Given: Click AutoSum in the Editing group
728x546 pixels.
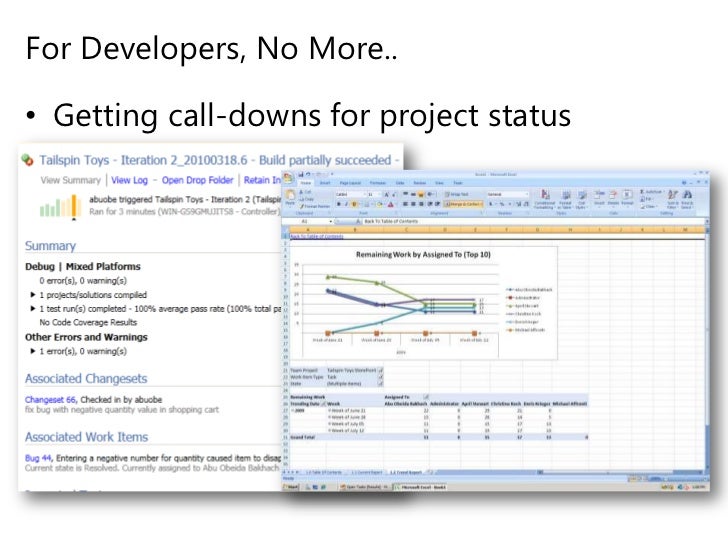Looking at the screenshot, I should pyautogui.click(x=652, y=192).
